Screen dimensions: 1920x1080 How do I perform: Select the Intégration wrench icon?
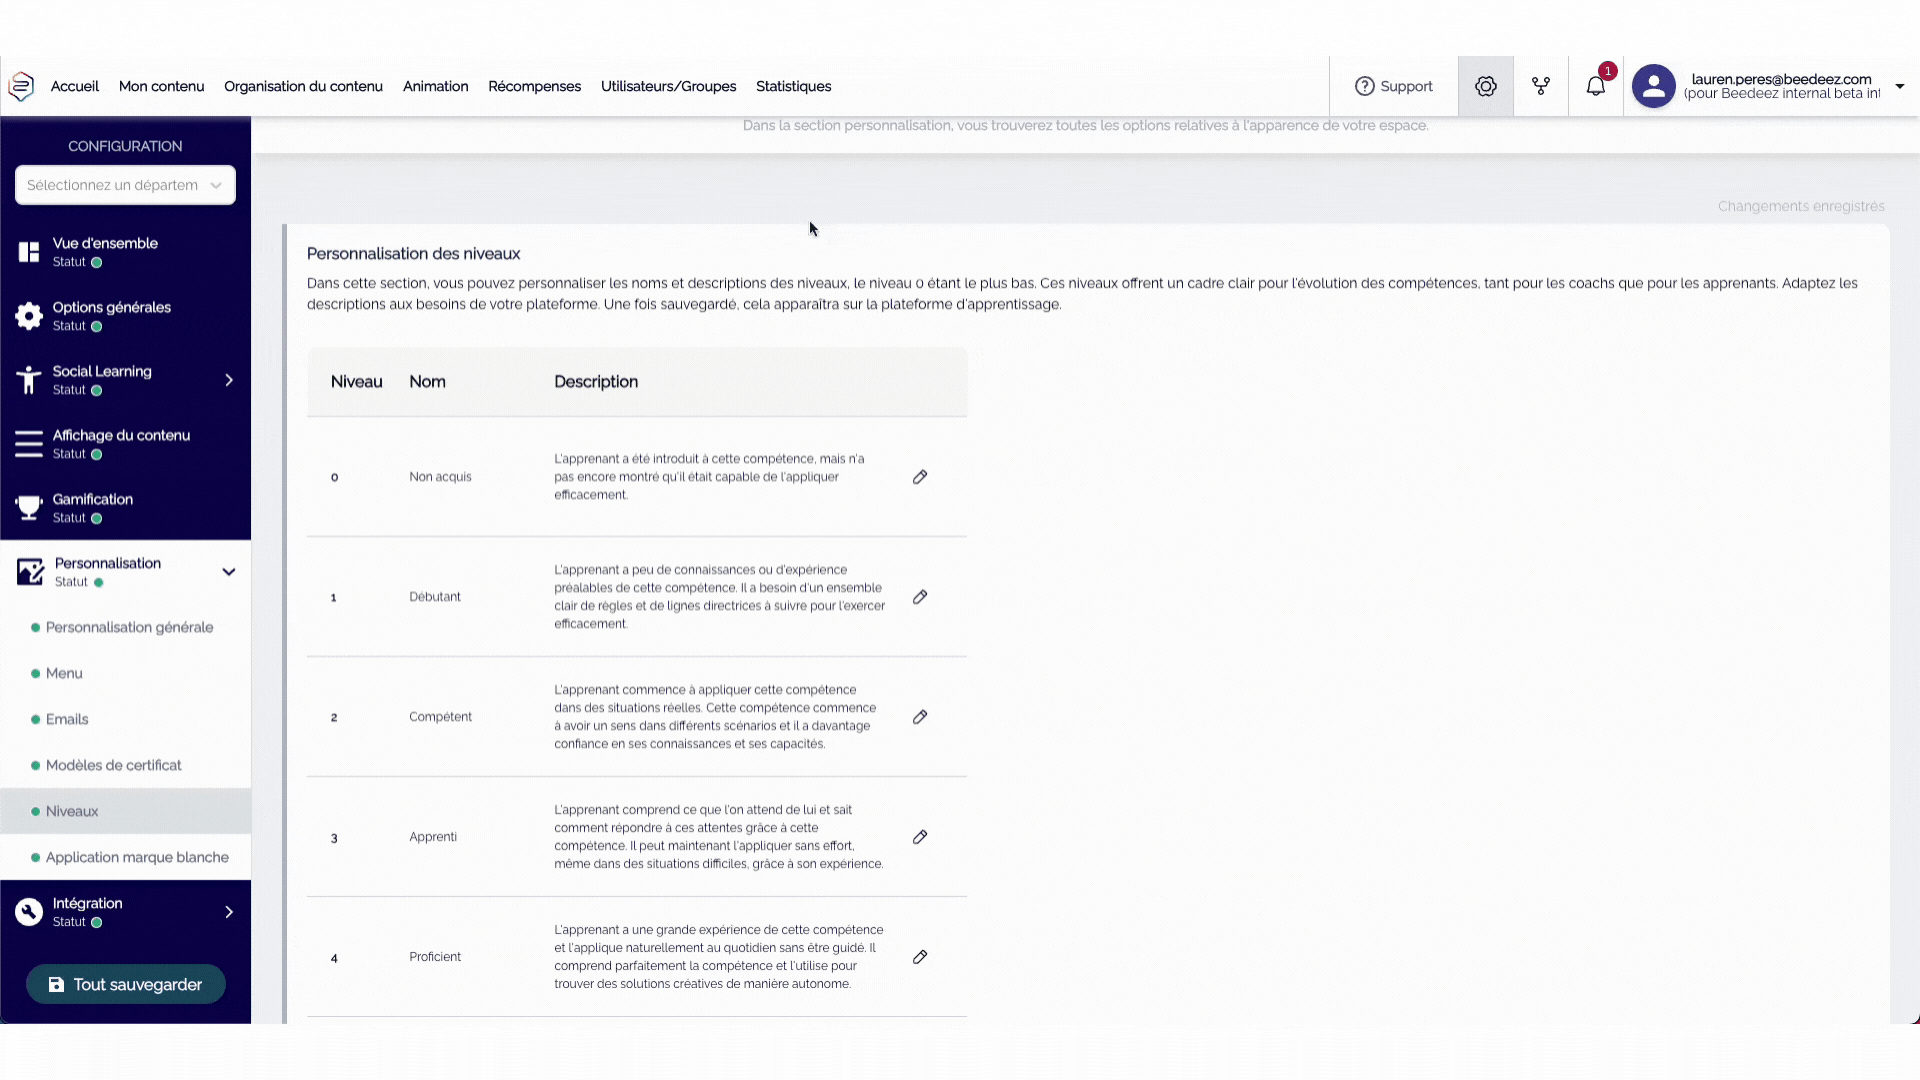28,911
